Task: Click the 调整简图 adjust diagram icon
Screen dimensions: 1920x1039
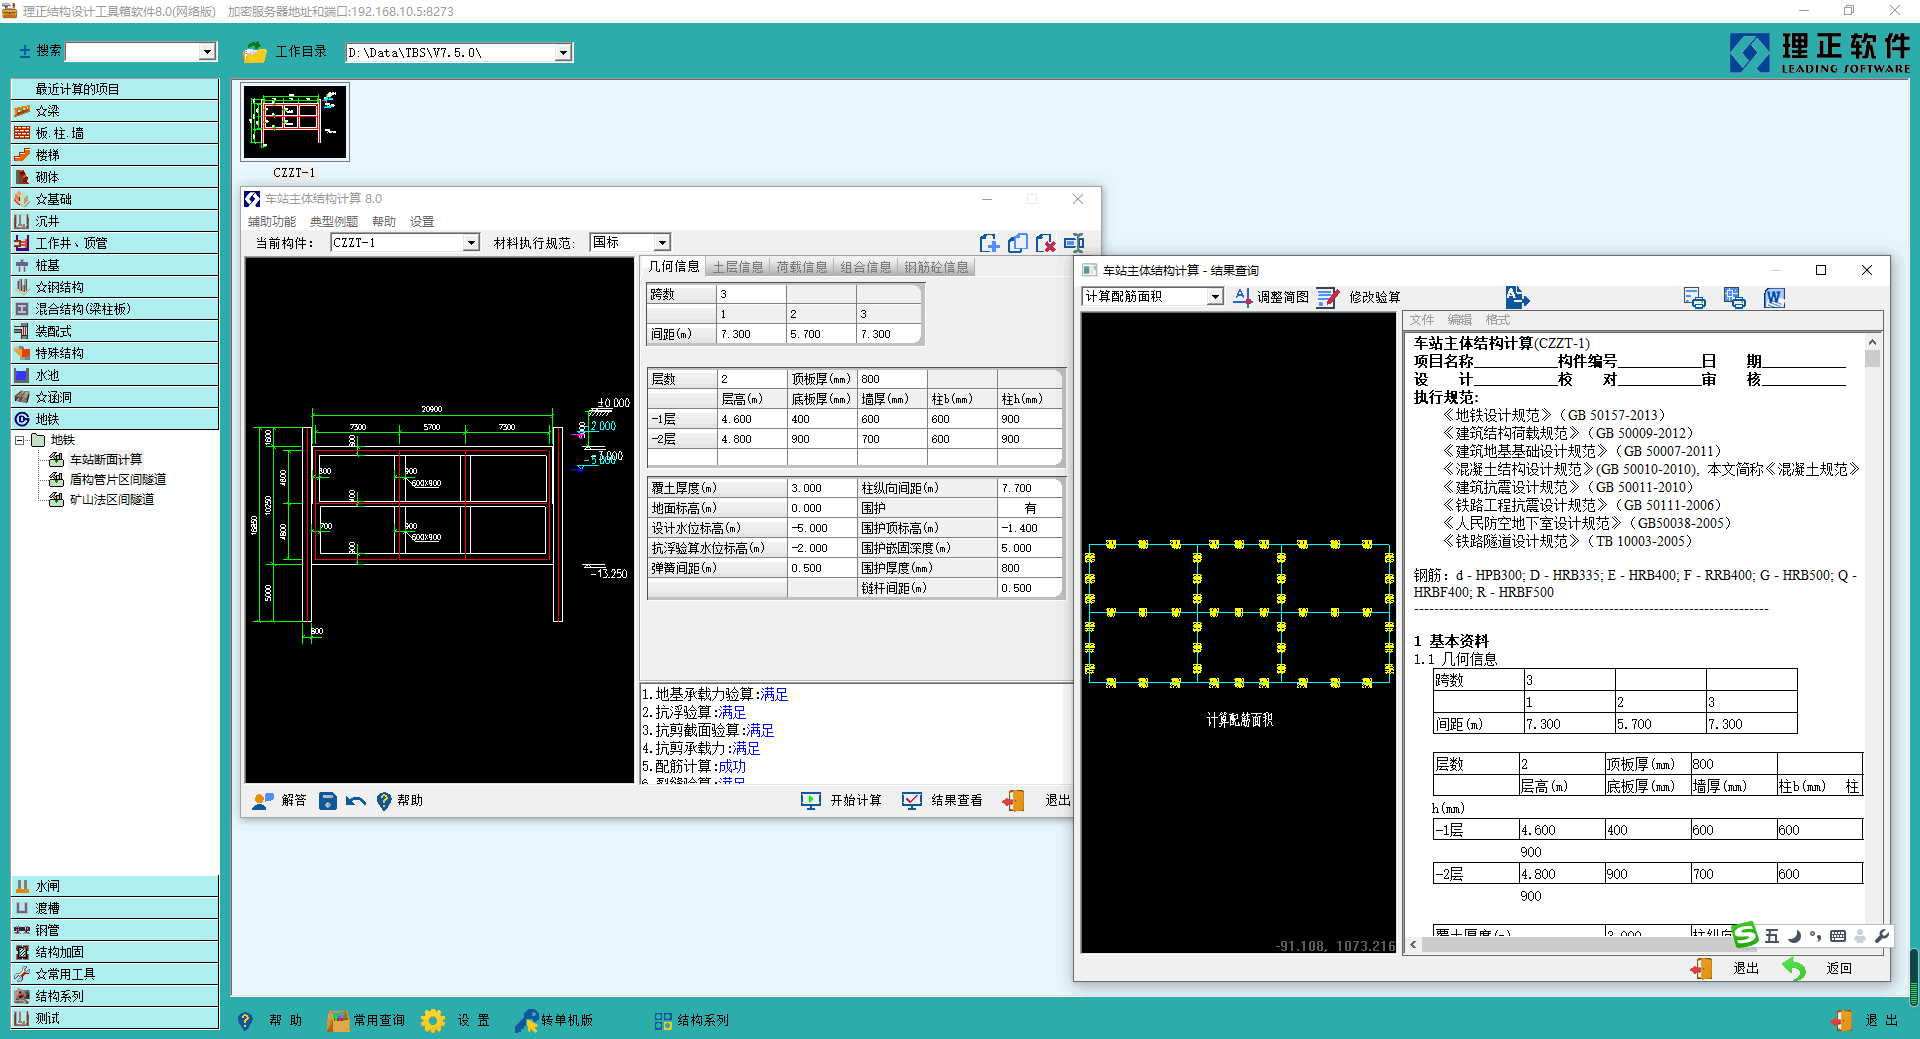Action: (x=1242, y=297)
